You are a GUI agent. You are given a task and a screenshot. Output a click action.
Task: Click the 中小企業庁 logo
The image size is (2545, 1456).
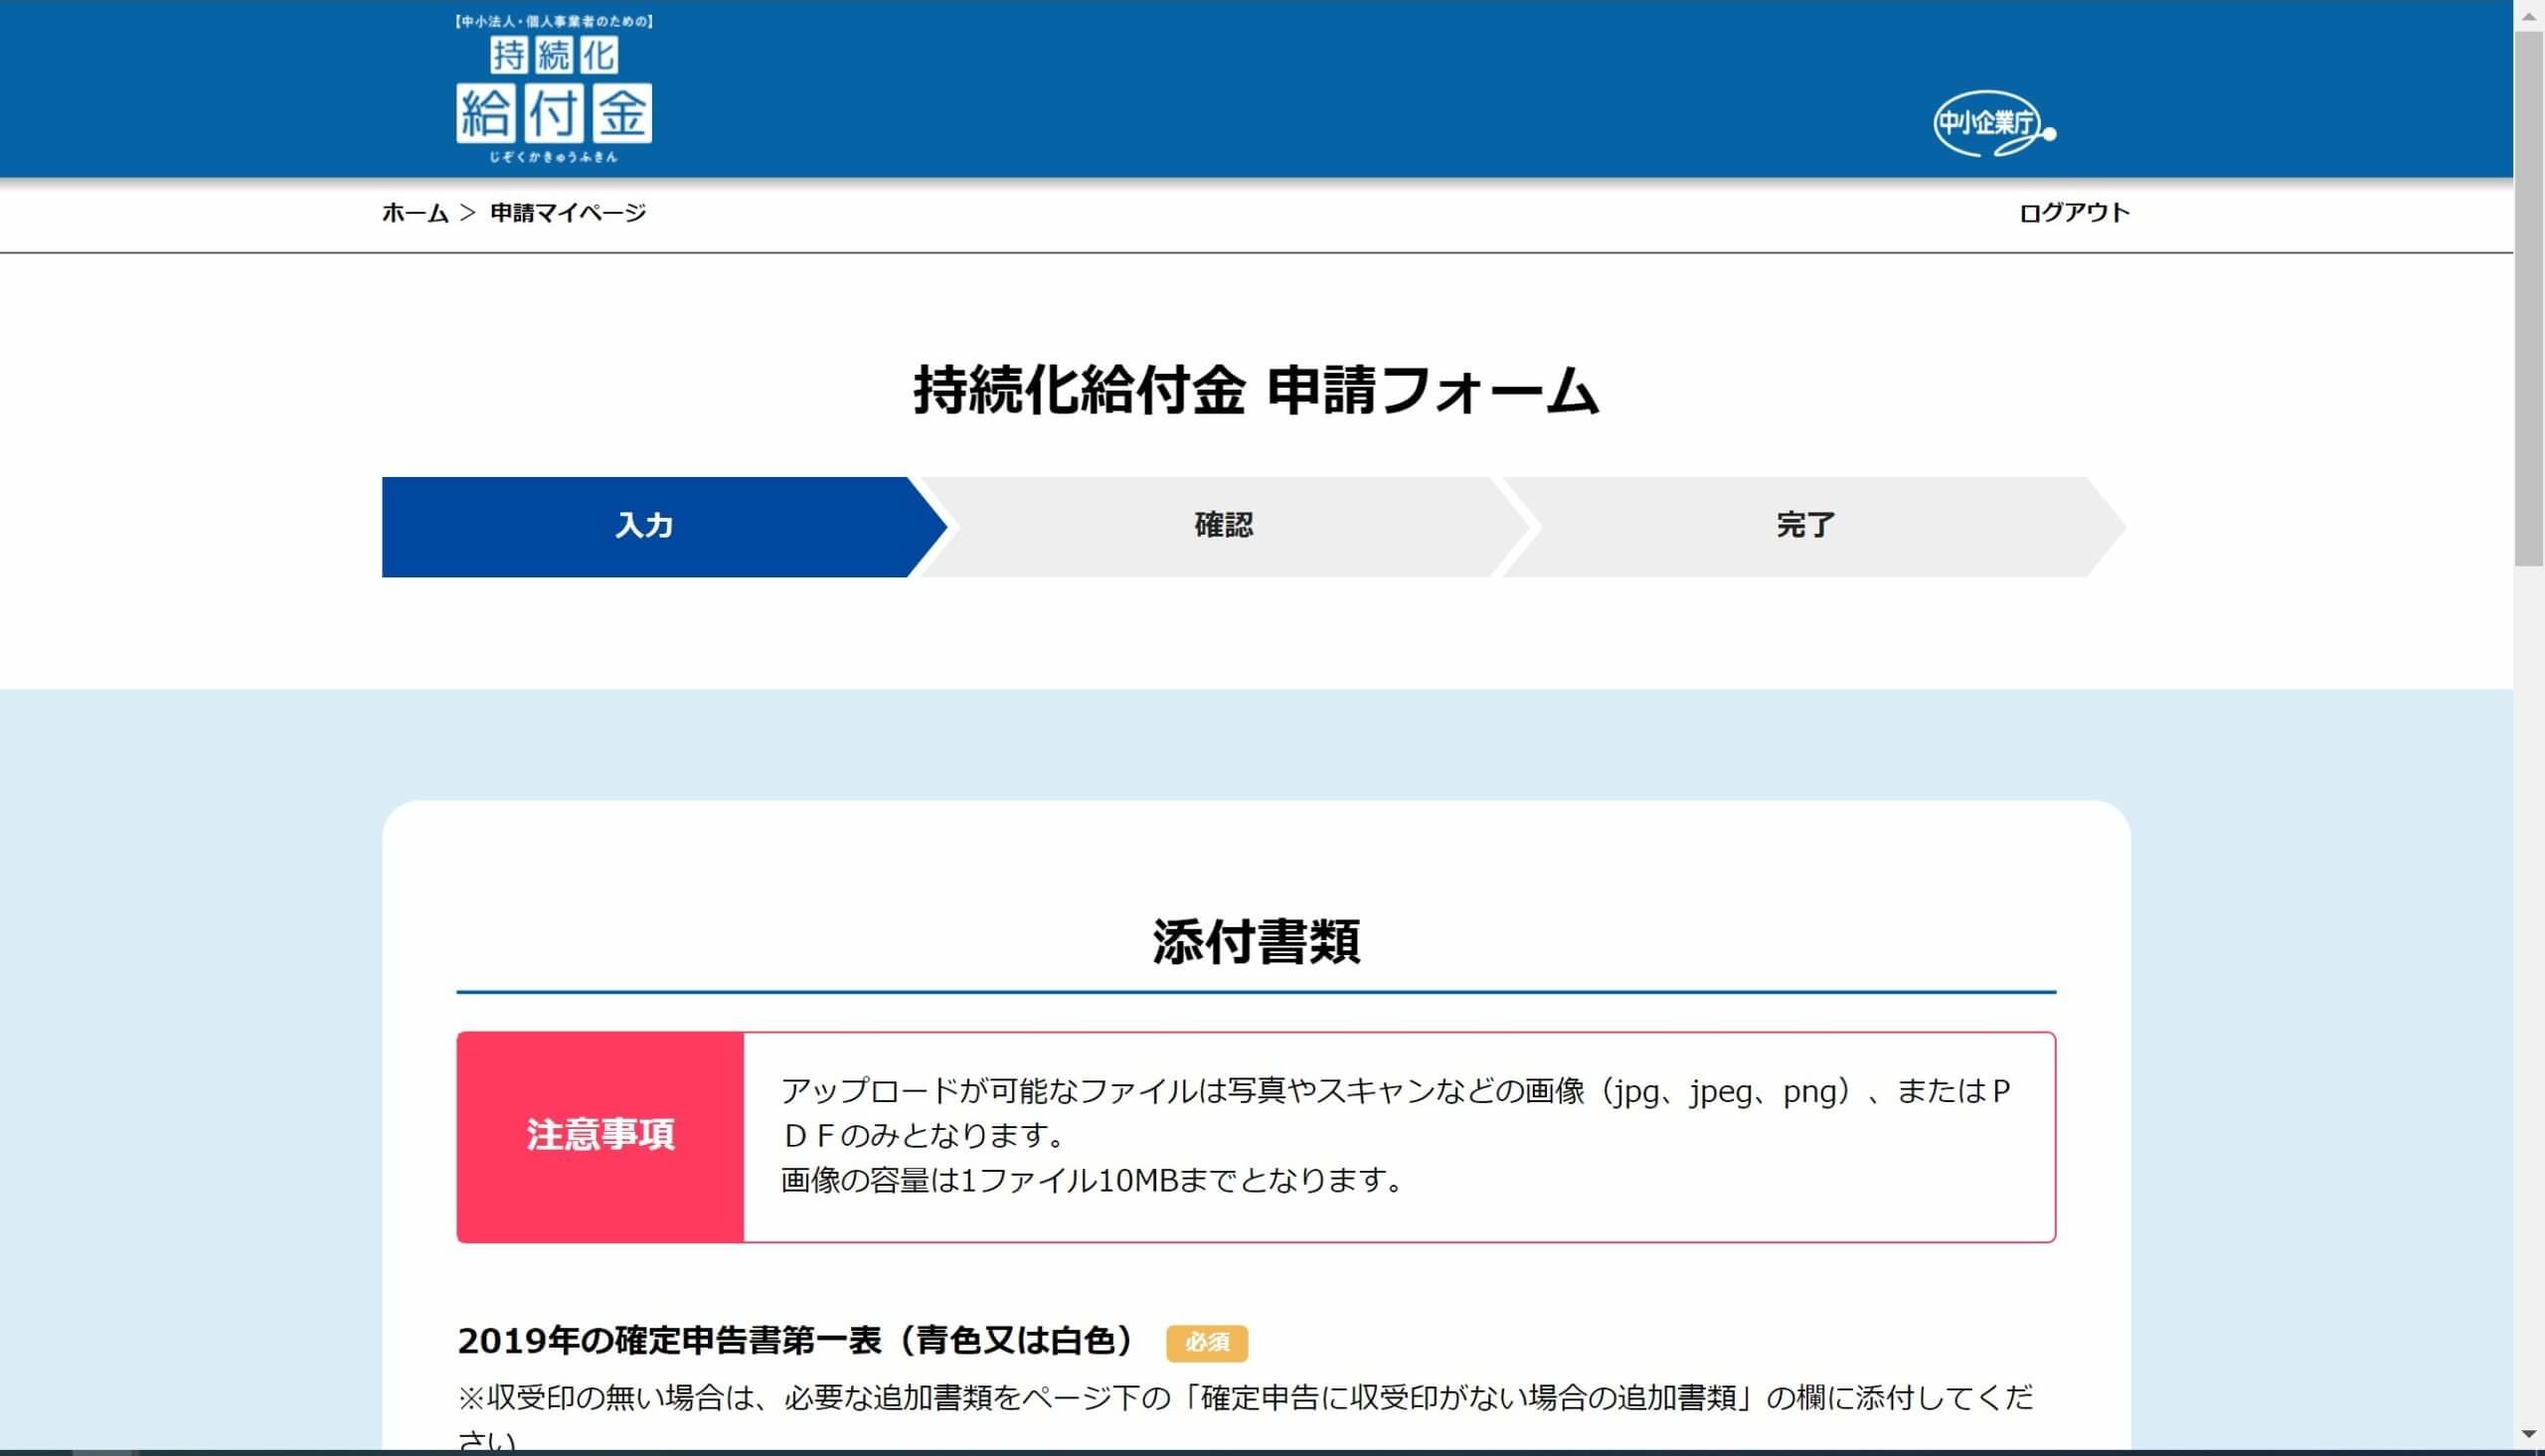click(x=1994, y=125)
